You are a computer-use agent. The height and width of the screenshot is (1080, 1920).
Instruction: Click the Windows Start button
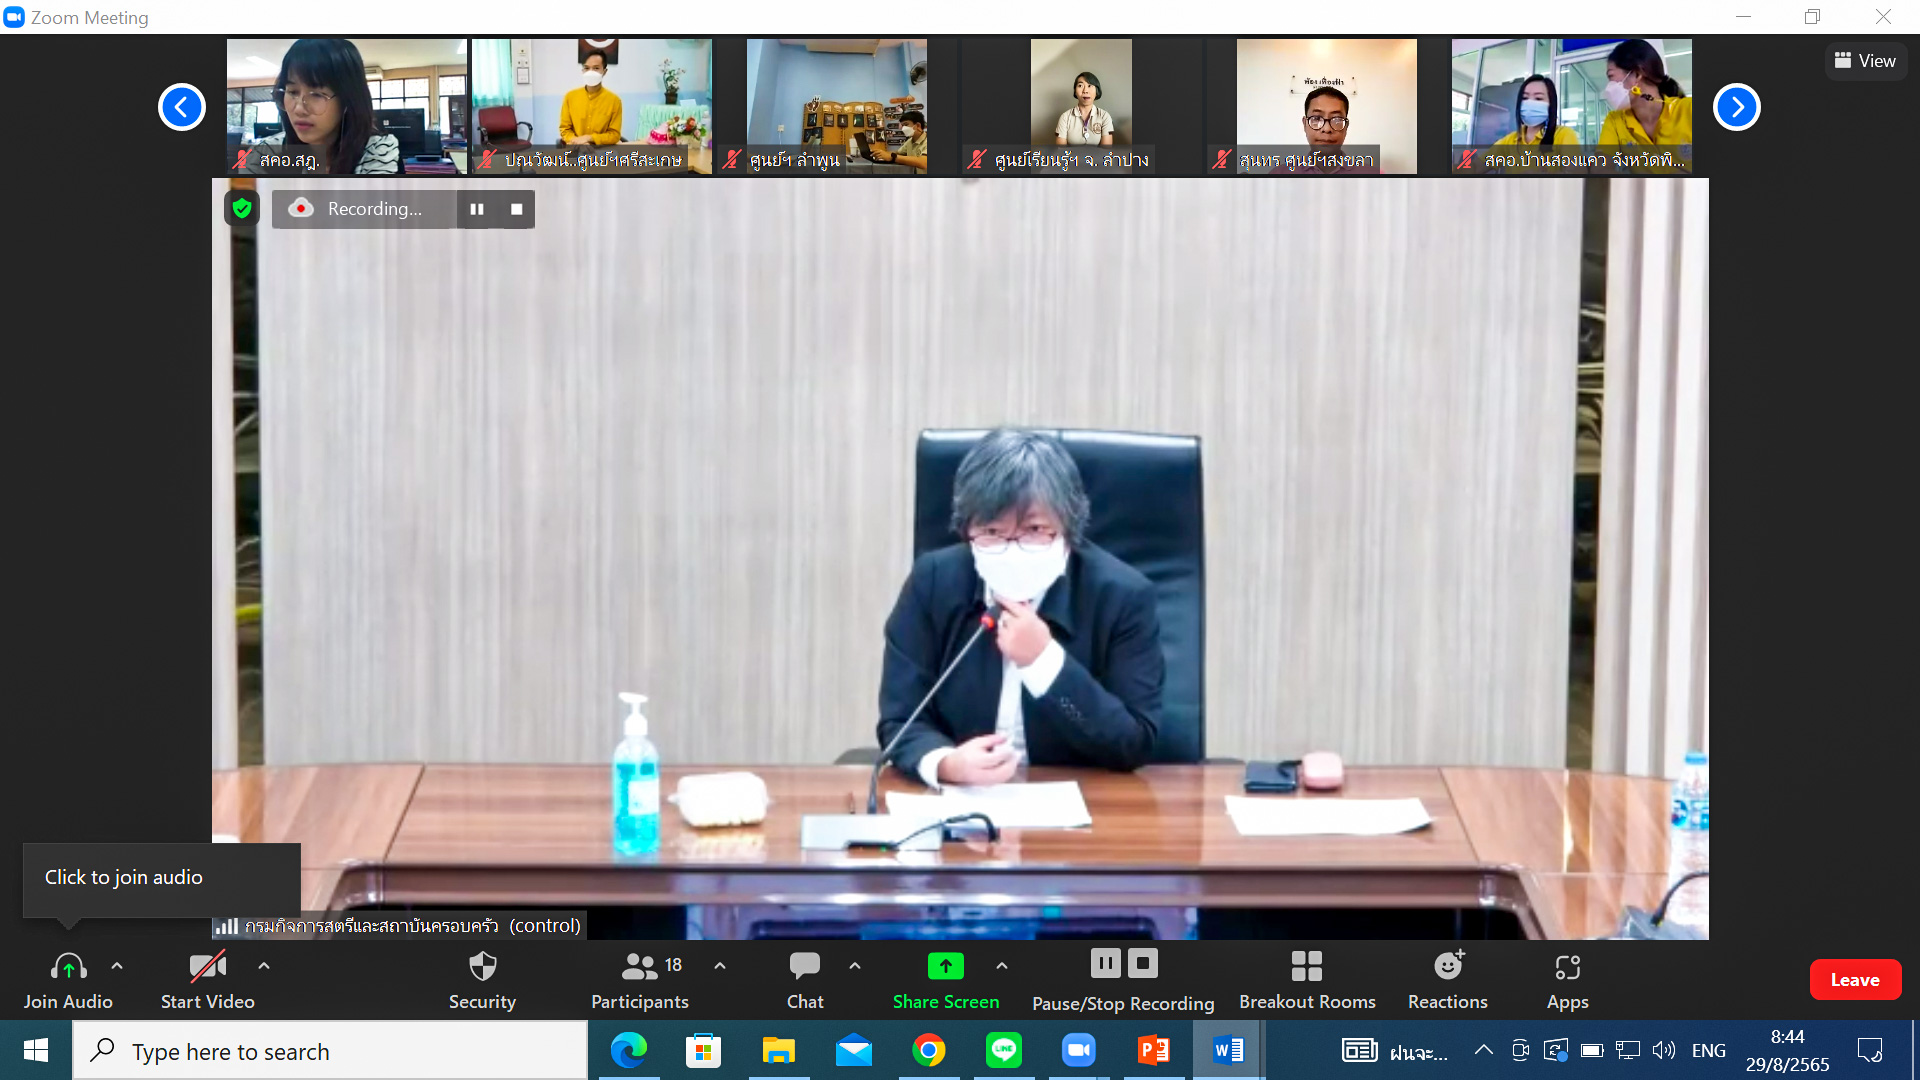36,1050
